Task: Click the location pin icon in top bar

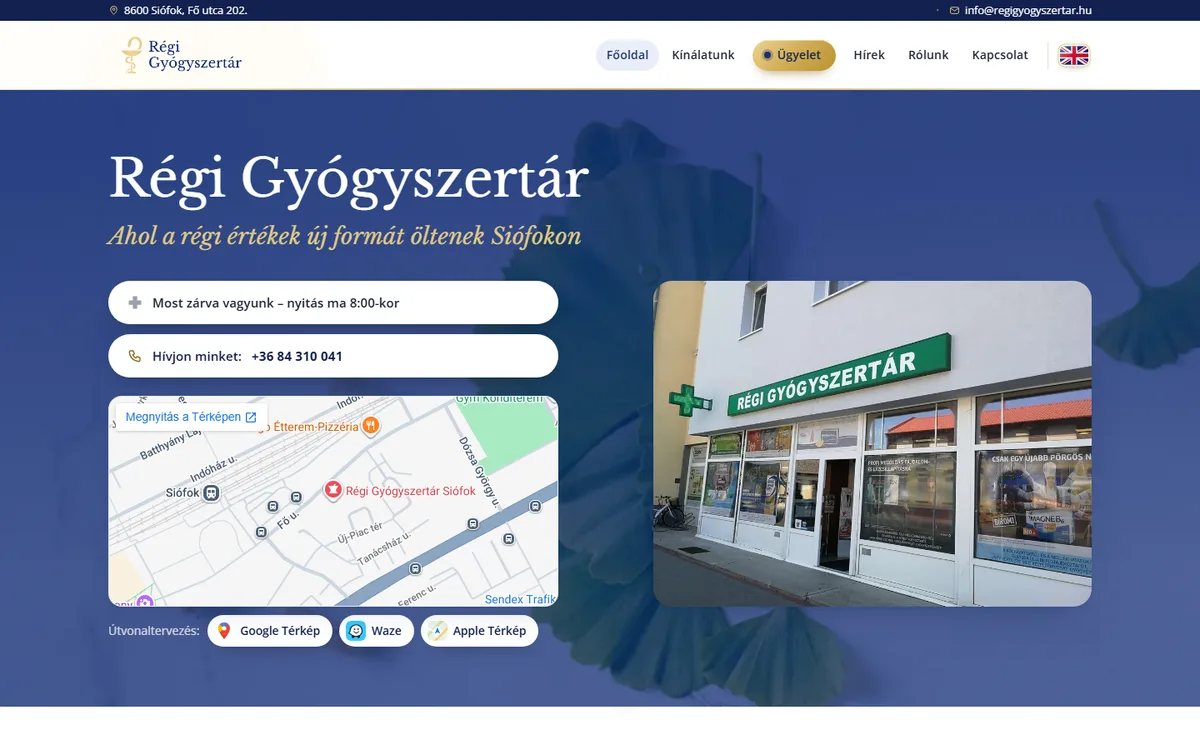Action: pyautogui.click(x=114, y=10)
